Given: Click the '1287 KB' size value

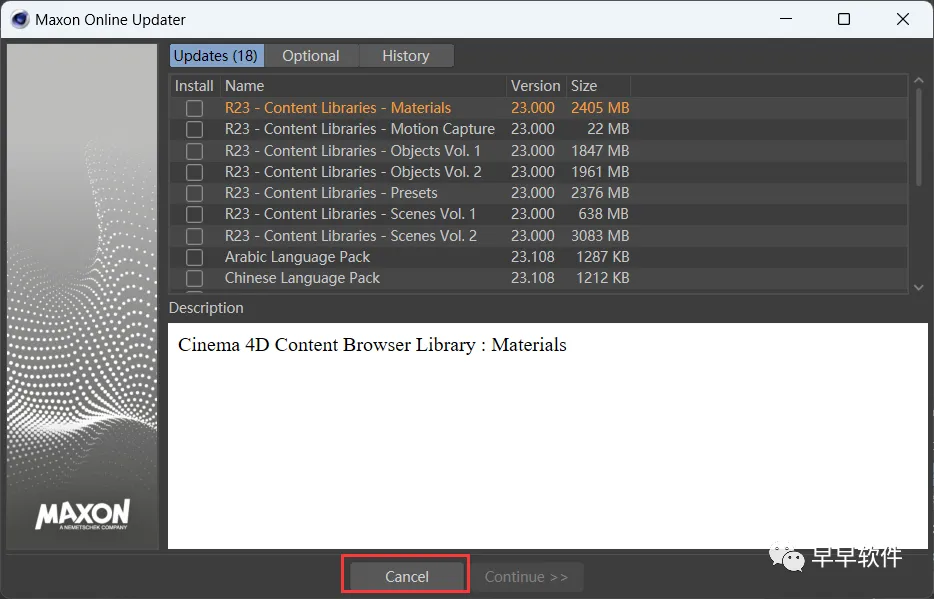Looking at the screenshot, I should coord(602,257).
